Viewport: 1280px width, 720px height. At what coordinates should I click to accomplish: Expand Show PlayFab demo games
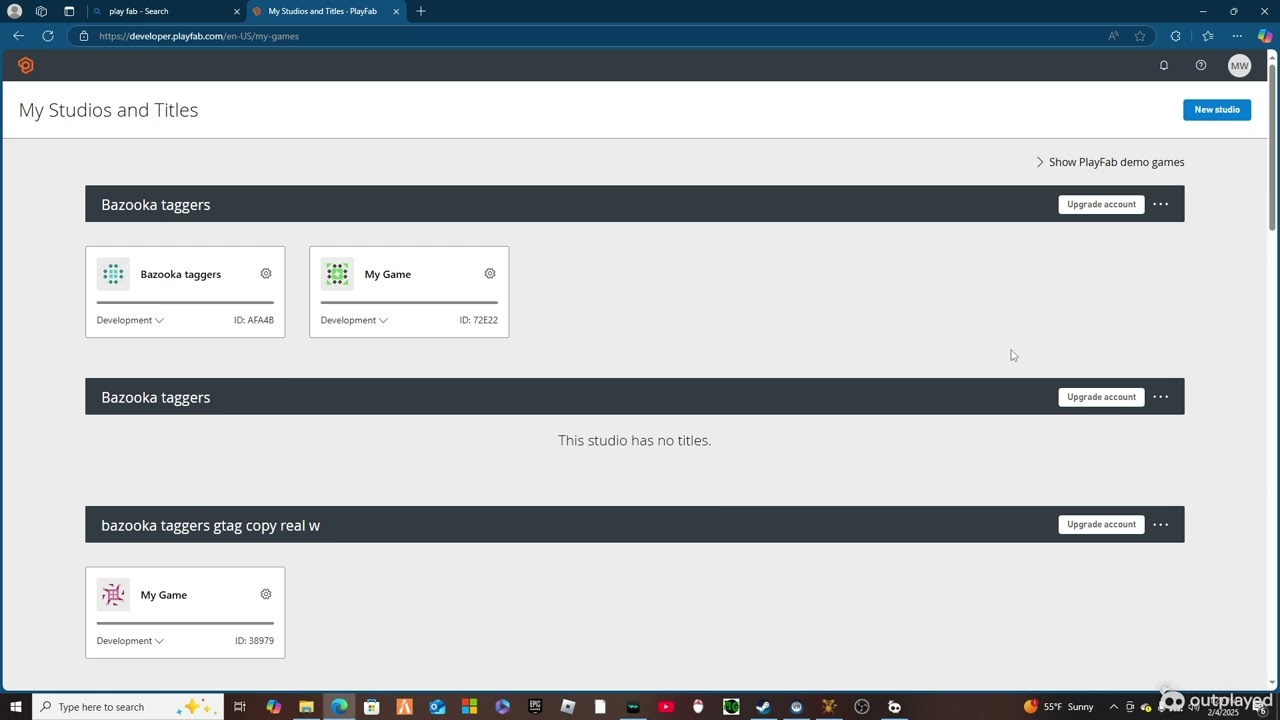pos(1110,162)
